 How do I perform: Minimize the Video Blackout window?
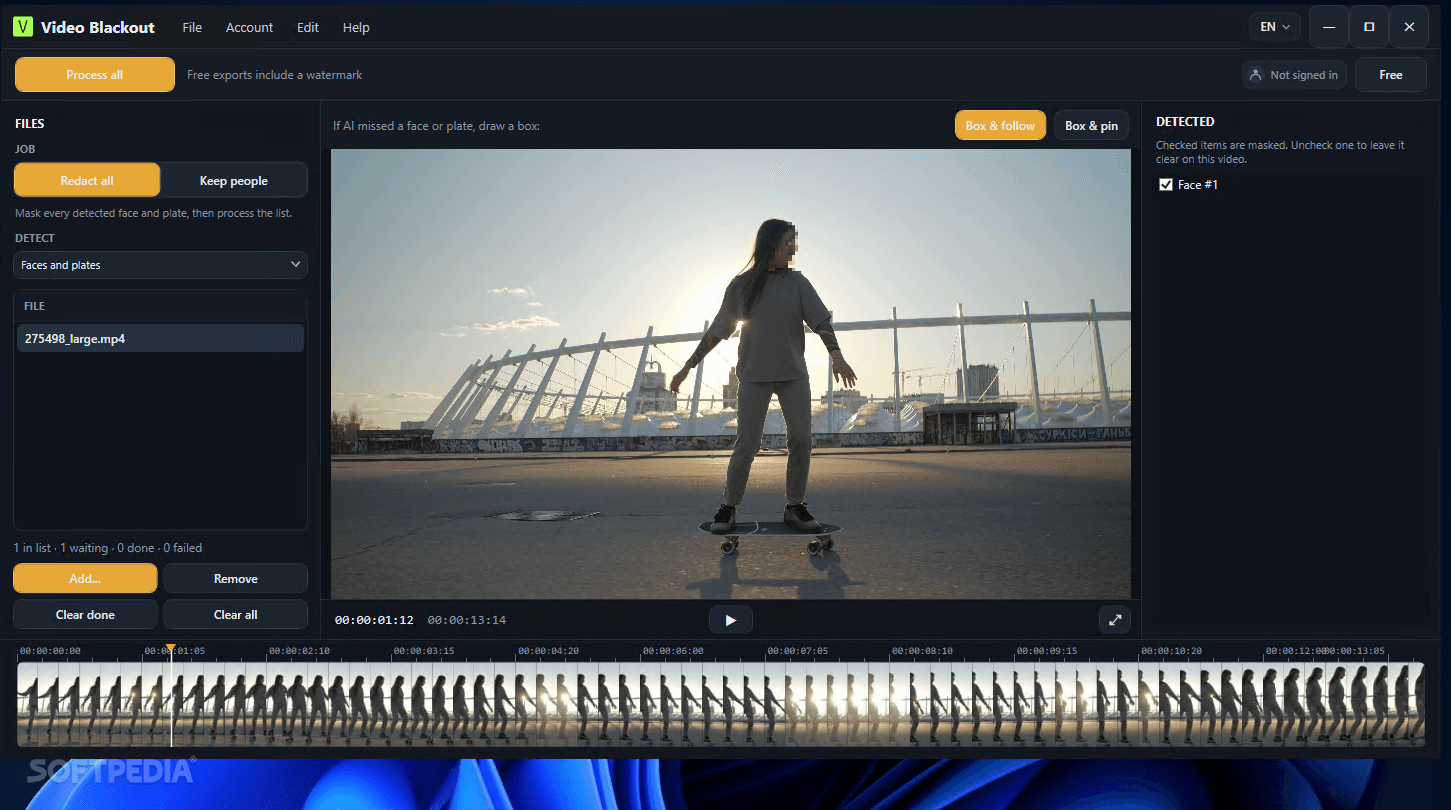pyautogui.click(x=1329, y=27)
